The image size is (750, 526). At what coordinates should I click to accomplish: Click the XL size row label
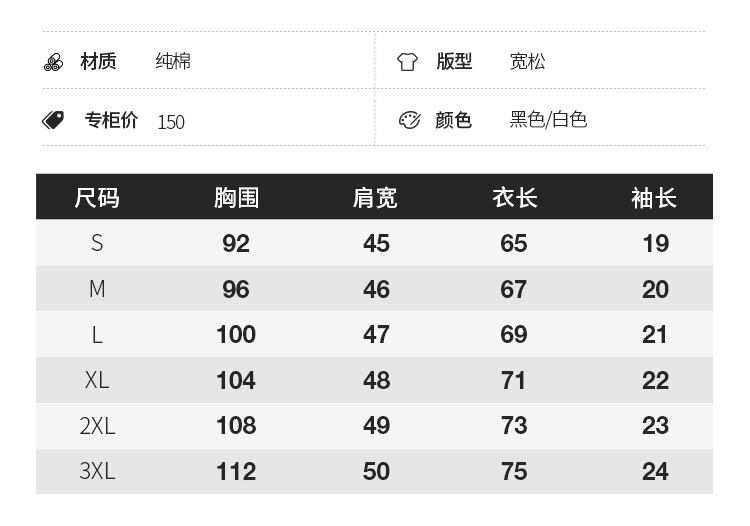pyautogui.click(x=97, y=380)
